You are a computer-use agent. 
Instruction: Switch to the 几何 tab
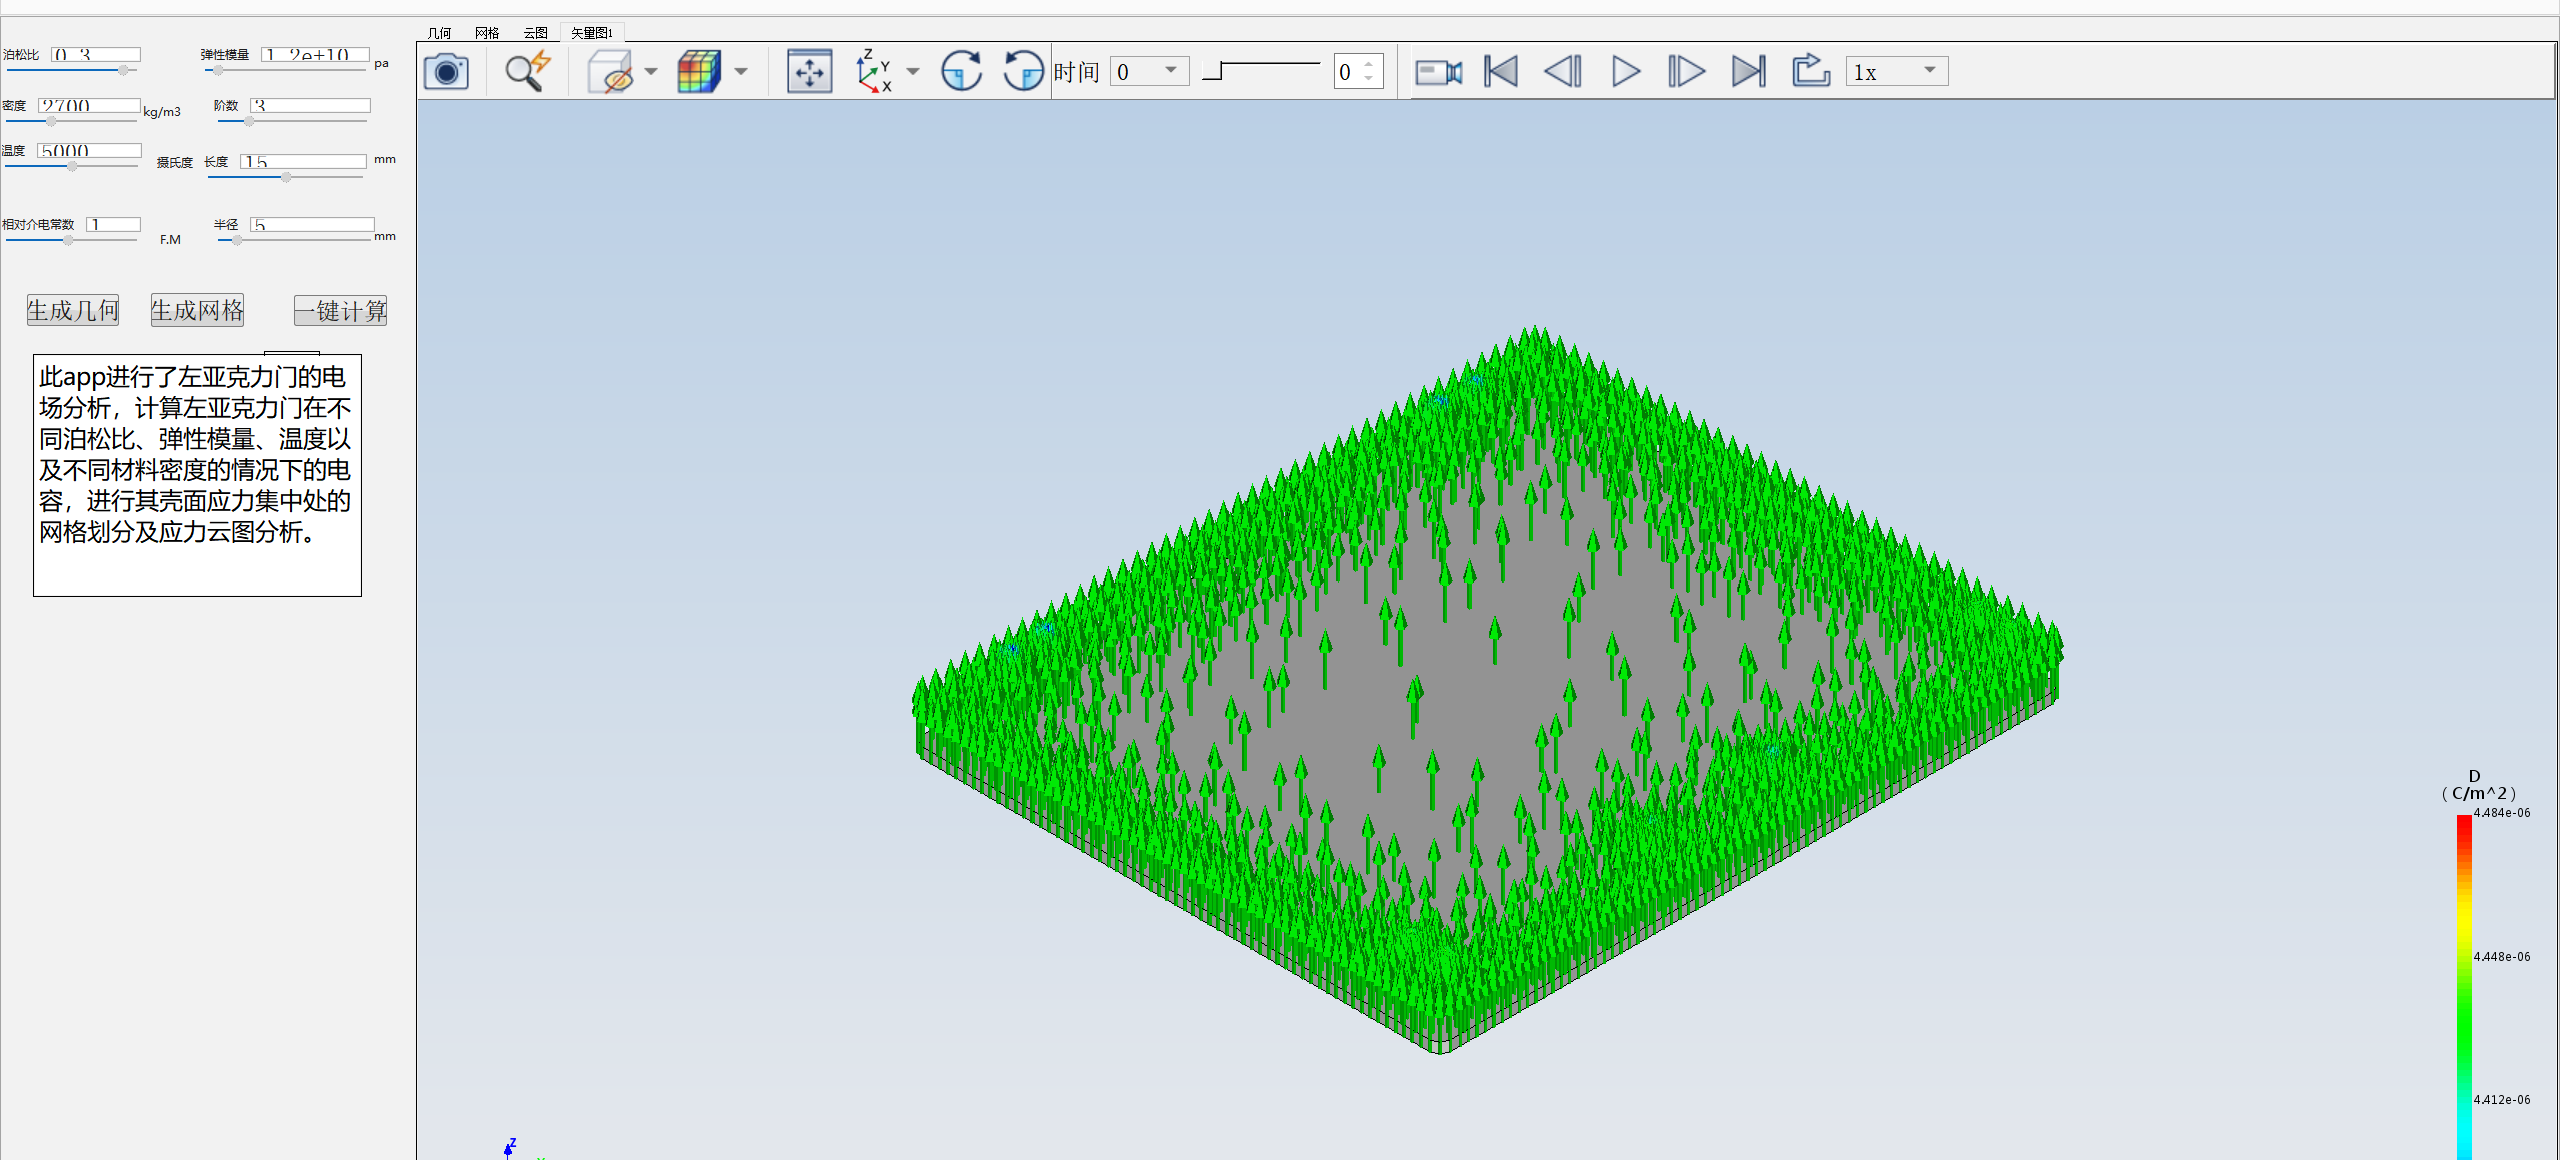(x=439, y=33)
